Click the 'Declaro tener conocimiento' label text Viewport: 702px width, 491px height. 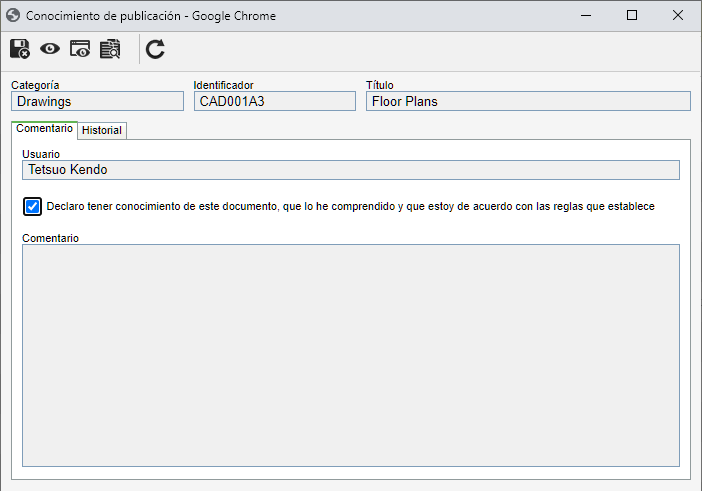351,206
